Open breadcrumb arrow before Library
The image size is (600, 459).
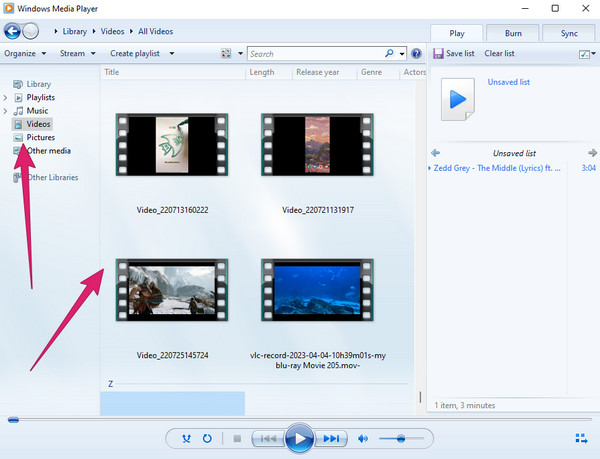[56, 31]
